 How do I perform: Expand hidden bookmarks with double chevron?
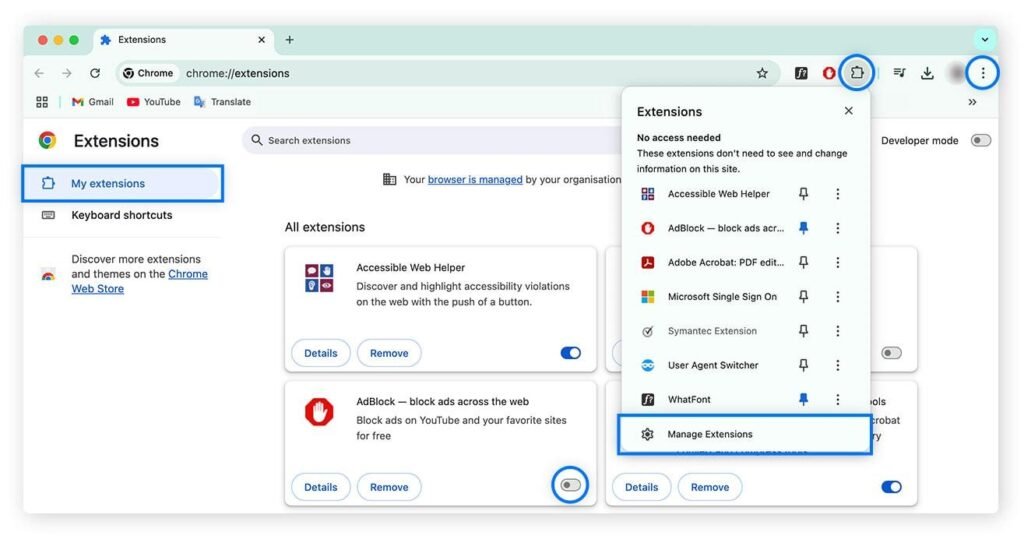pyautogui.click(x=972, y=102)
